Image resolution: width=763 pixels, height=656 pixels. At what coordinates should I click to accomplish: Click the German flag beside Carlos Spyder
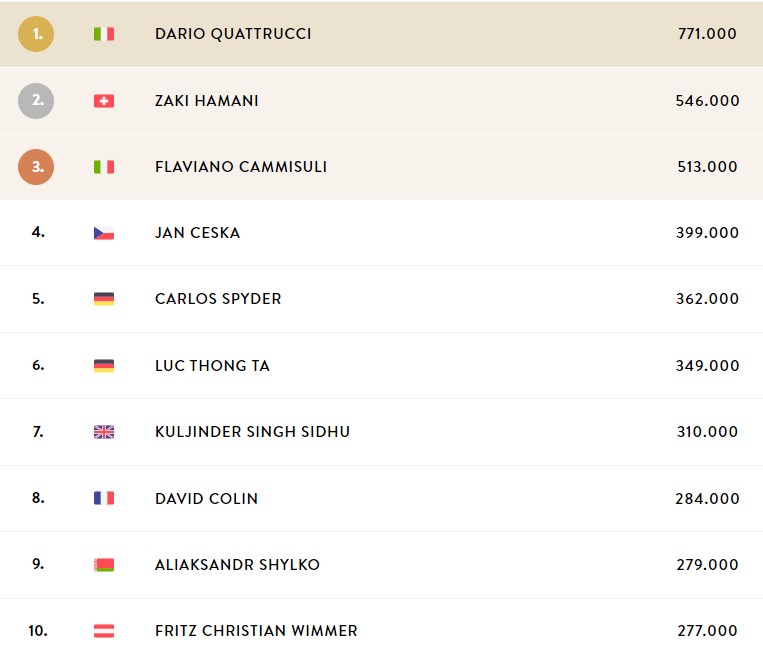coord(104,299)
